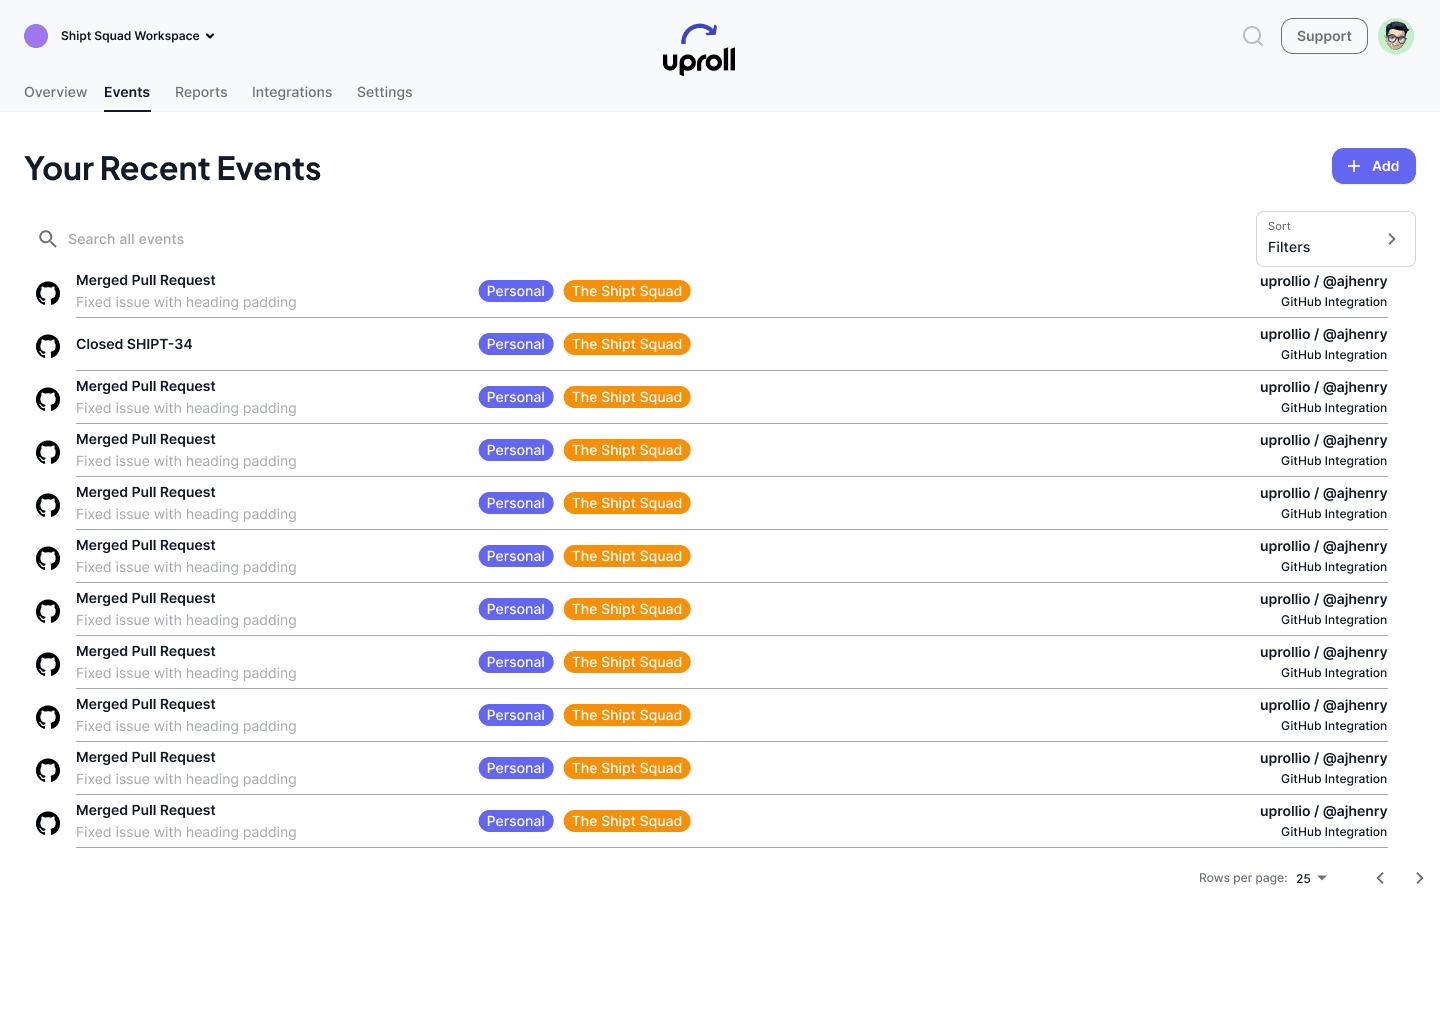Go to next page of events
This screenshot has width=1440, height=1014.
coord(1419,878)
